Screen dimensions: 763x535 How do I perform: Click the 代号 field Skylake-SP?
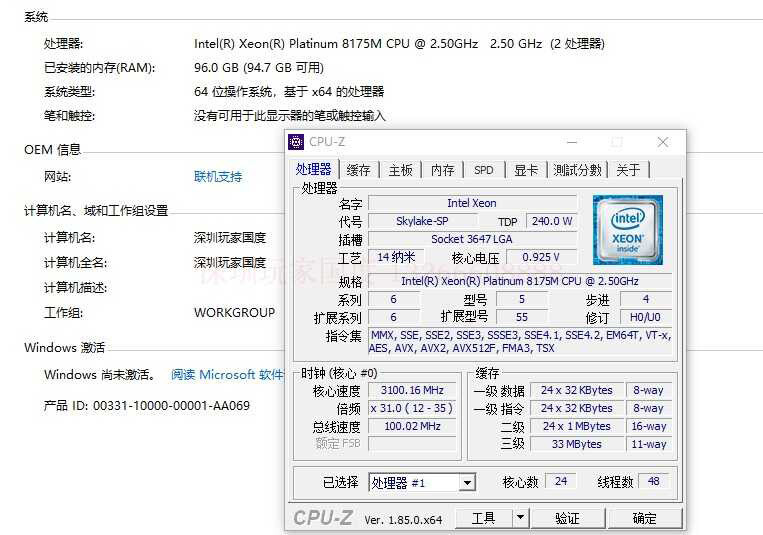click(422, 221)
